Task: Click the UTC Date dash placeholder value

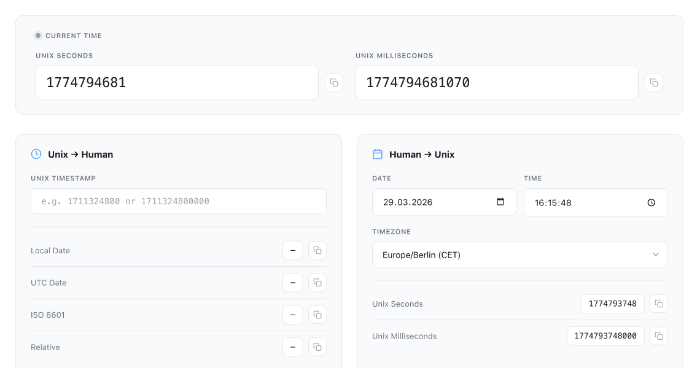Action: 293,283
